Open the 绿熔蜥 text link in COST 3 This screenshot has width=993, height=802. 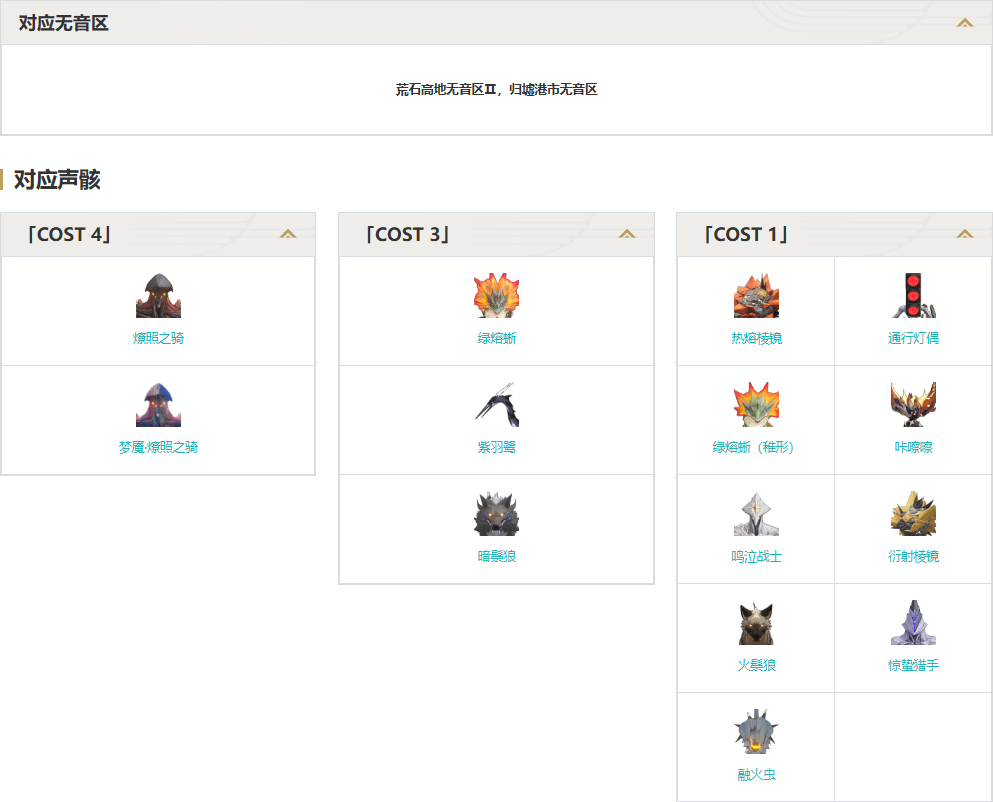point(497,339)
